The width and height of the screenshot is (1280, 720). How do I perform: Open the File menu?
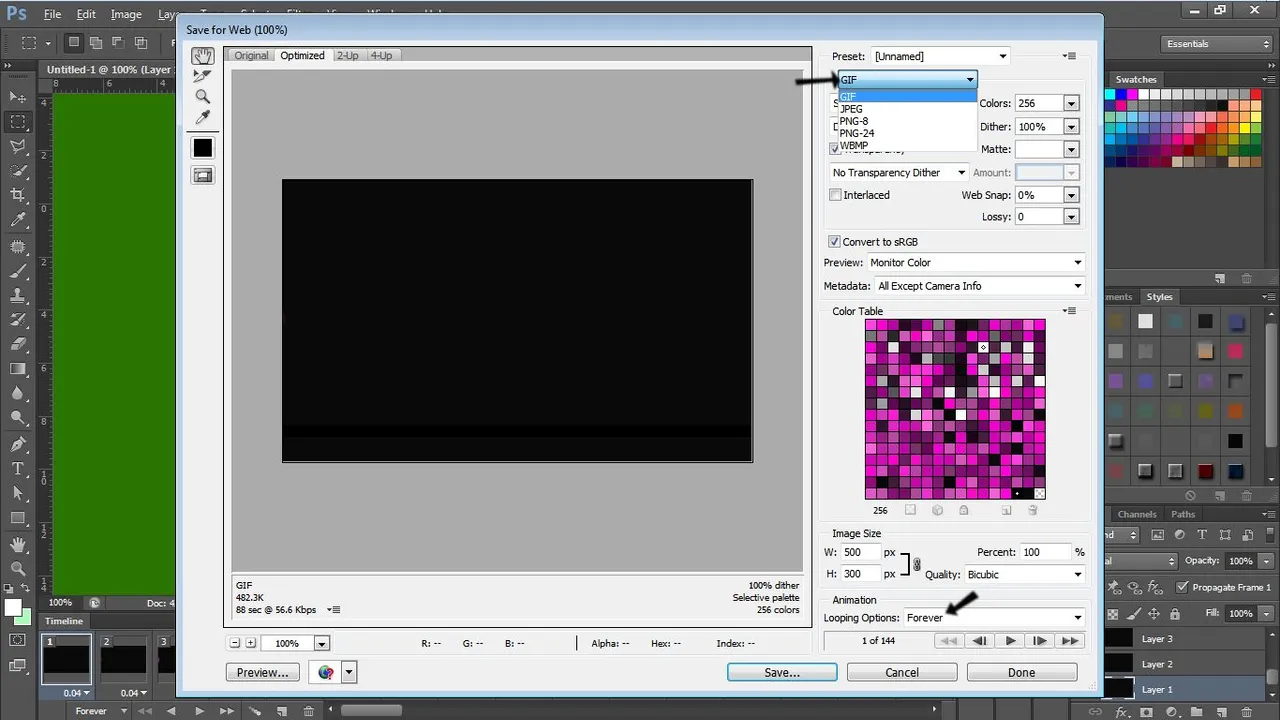click(52, 15)
